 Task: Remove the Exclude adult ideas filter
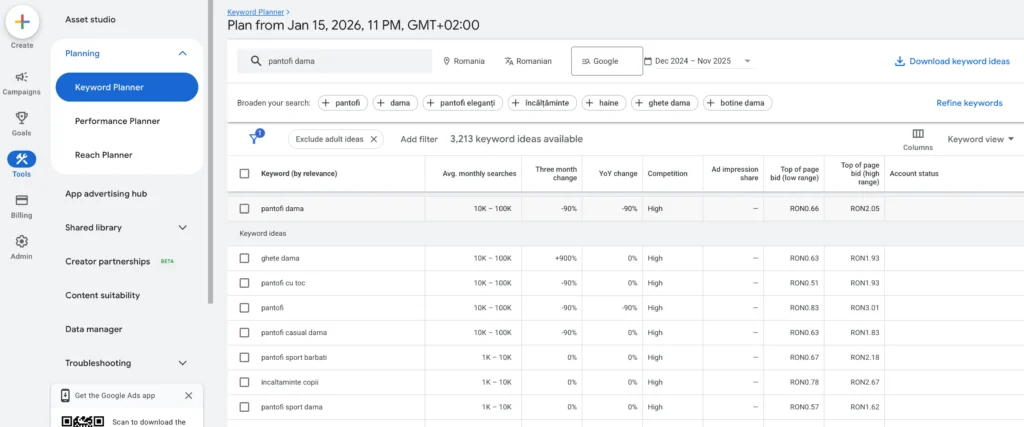[x=374, y=139]
